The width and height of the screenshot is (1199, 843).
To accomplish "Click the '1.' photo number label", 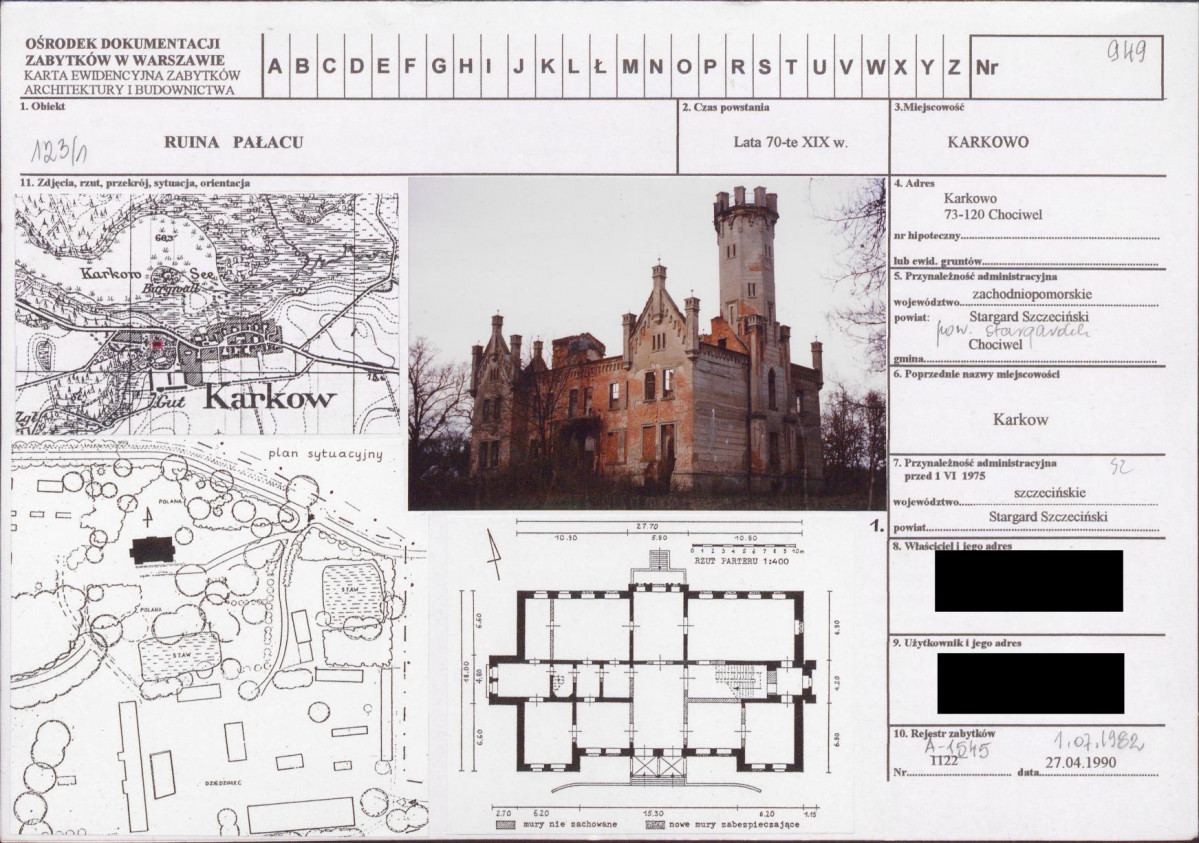I will tap(877, 526).
